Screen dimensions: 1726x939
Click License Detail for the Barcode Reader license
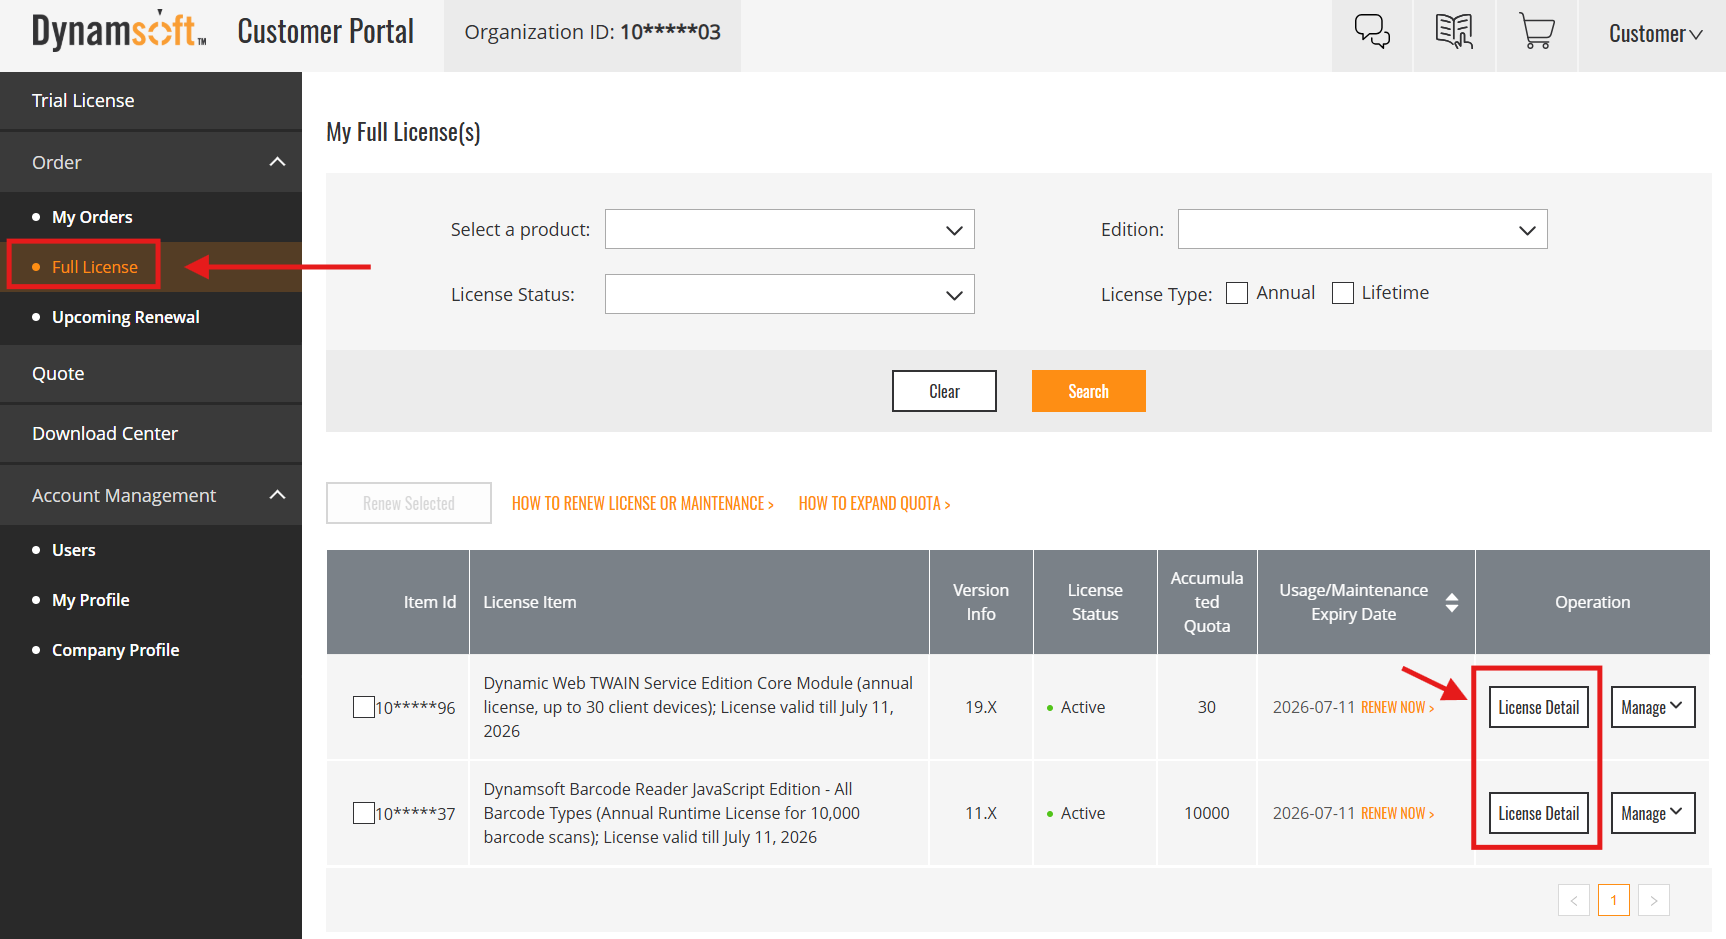(x=1538, y=813)
